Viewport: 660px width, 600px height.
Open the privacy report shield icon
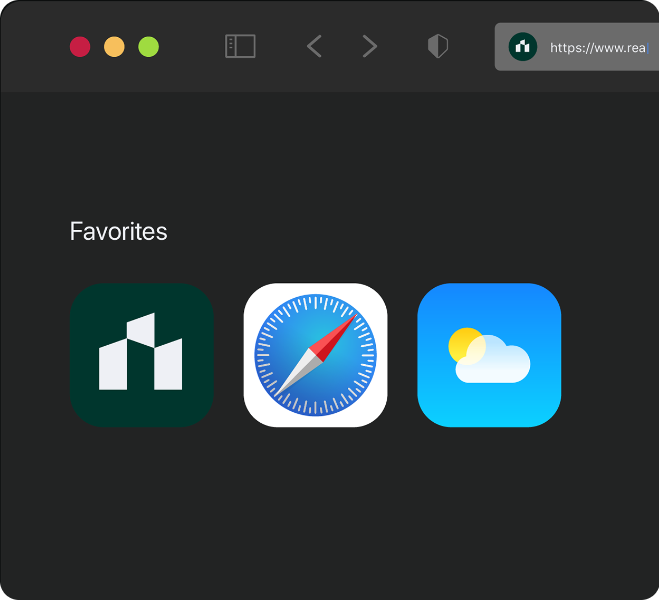coord(438,46)
